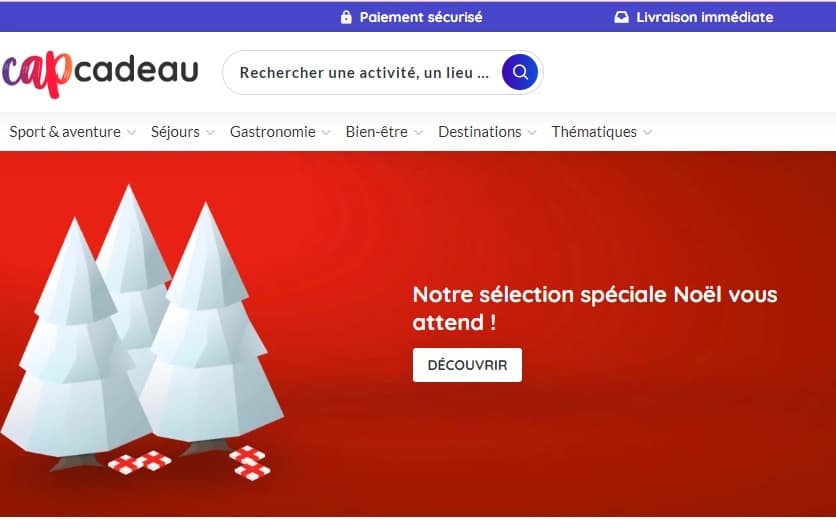Expand the Bien-être dropdown arrow
This screenshot has height=520, width=836.
(x=419, y=132)
